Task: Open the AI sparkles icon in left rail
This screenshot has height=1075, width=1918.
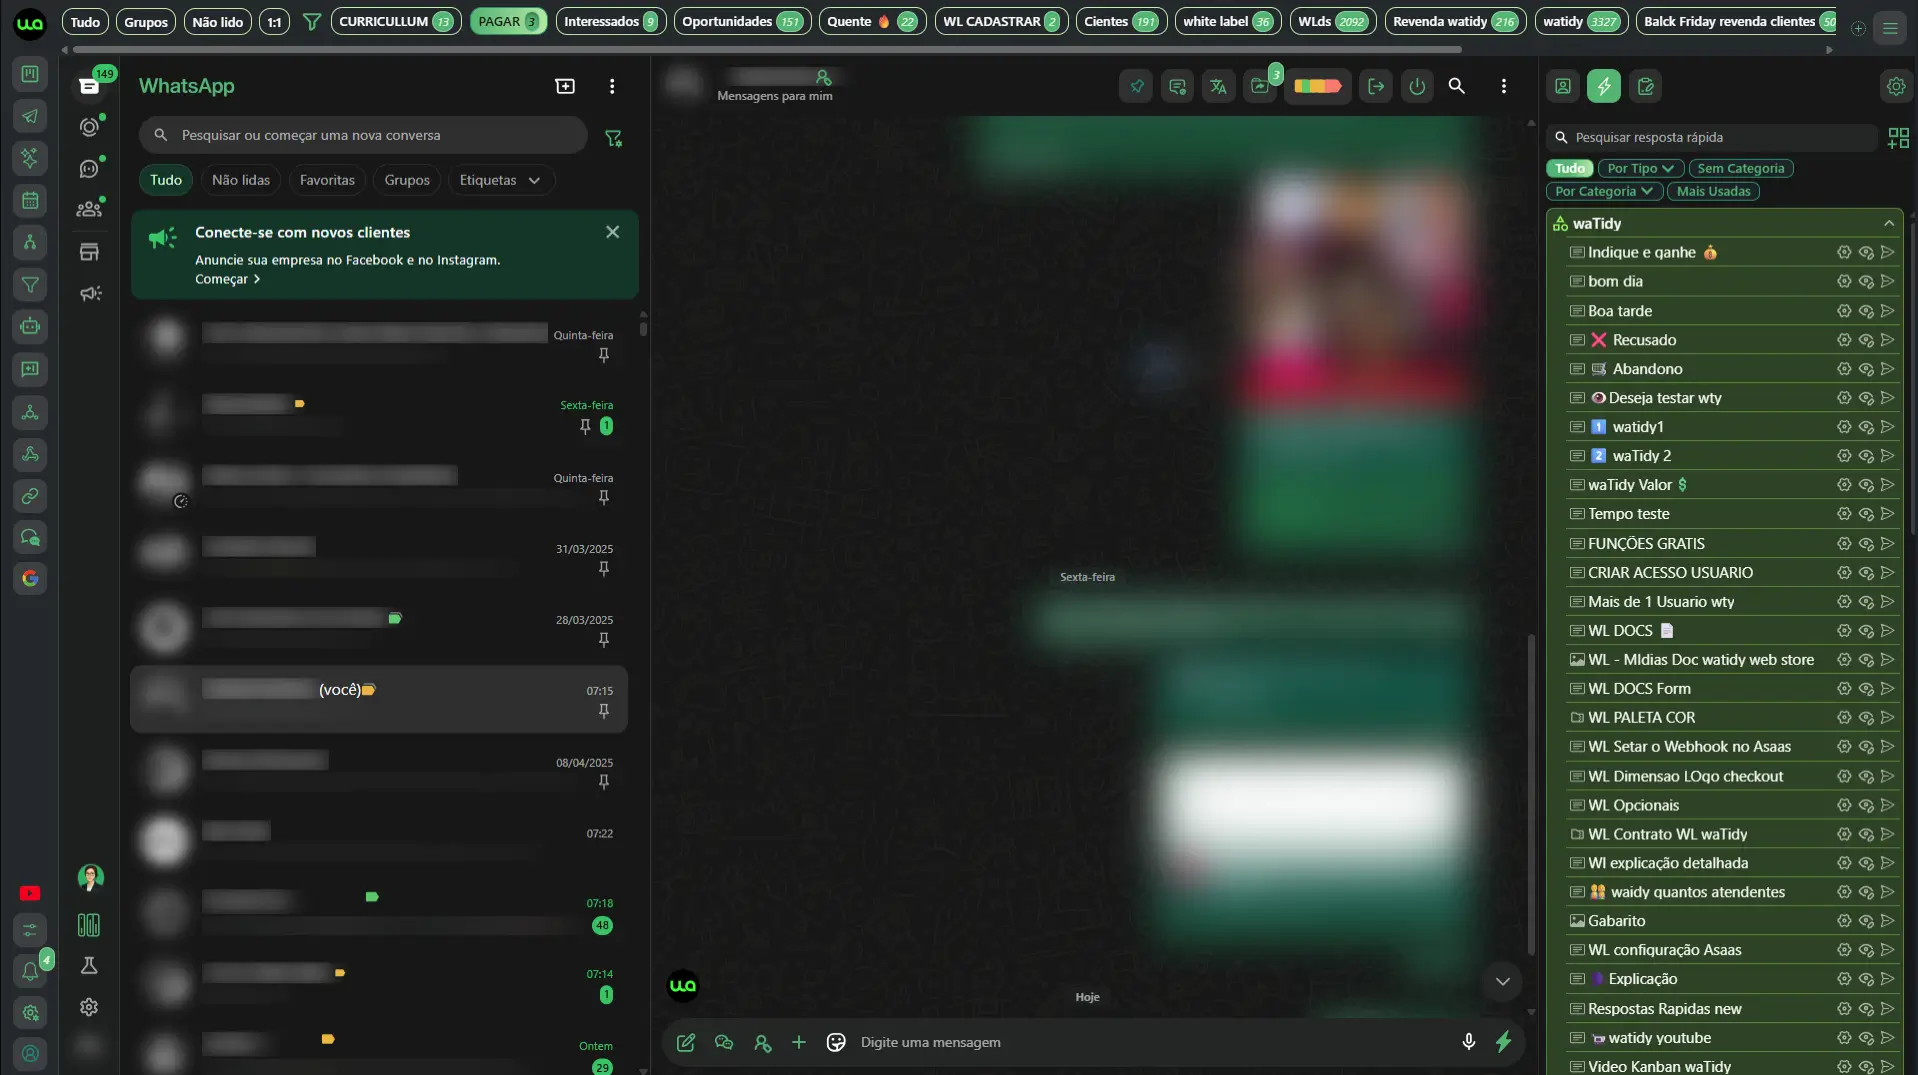Action: point(30,158)
